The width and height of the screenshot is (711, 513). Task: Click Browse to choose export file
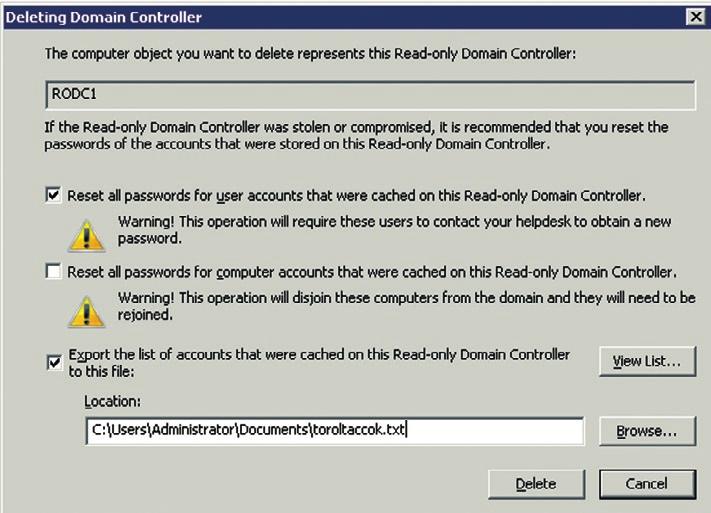coord(647,431)
